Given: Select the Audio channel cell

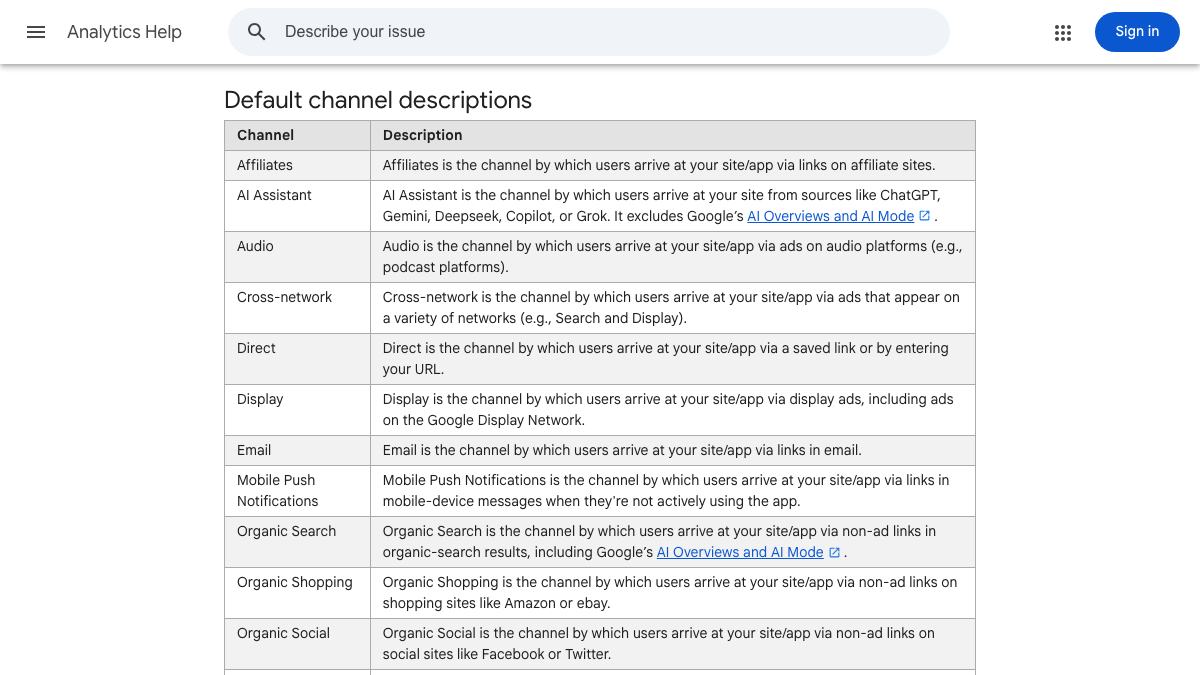Looking at the screenshot, I should [x=298, y=257].
